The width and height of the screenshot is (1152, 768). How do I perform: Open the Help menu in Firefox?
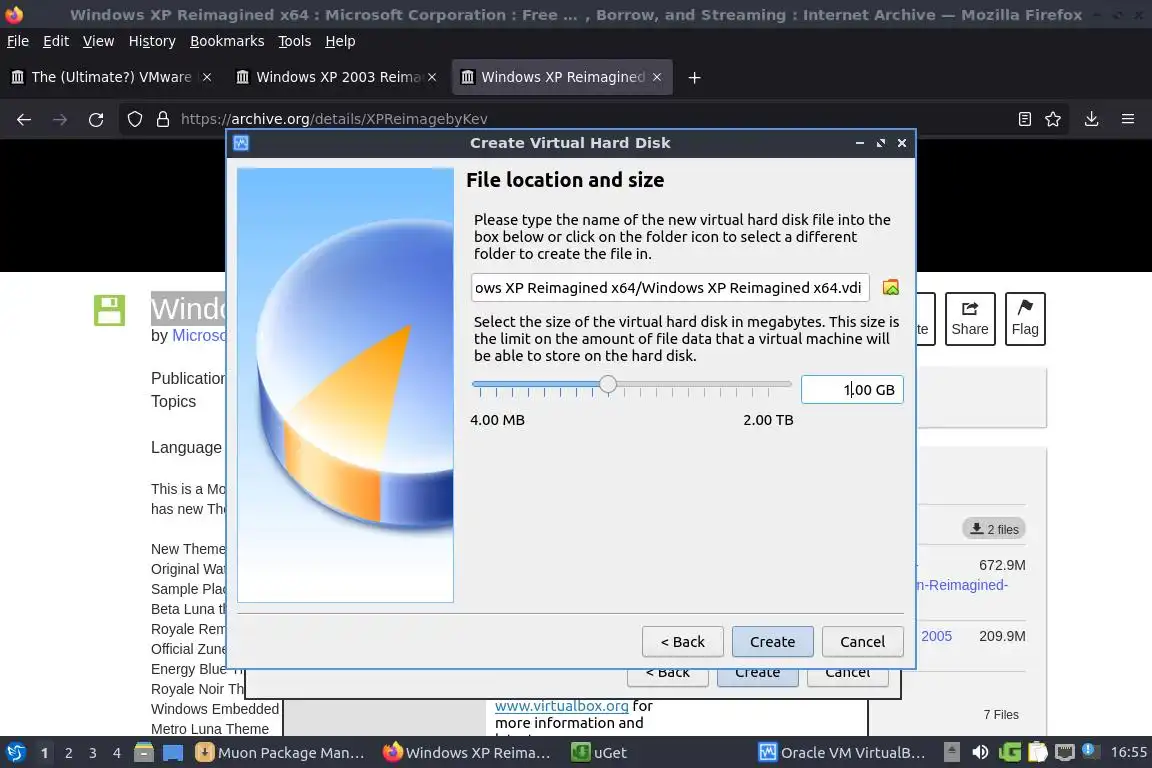[340, 41]
